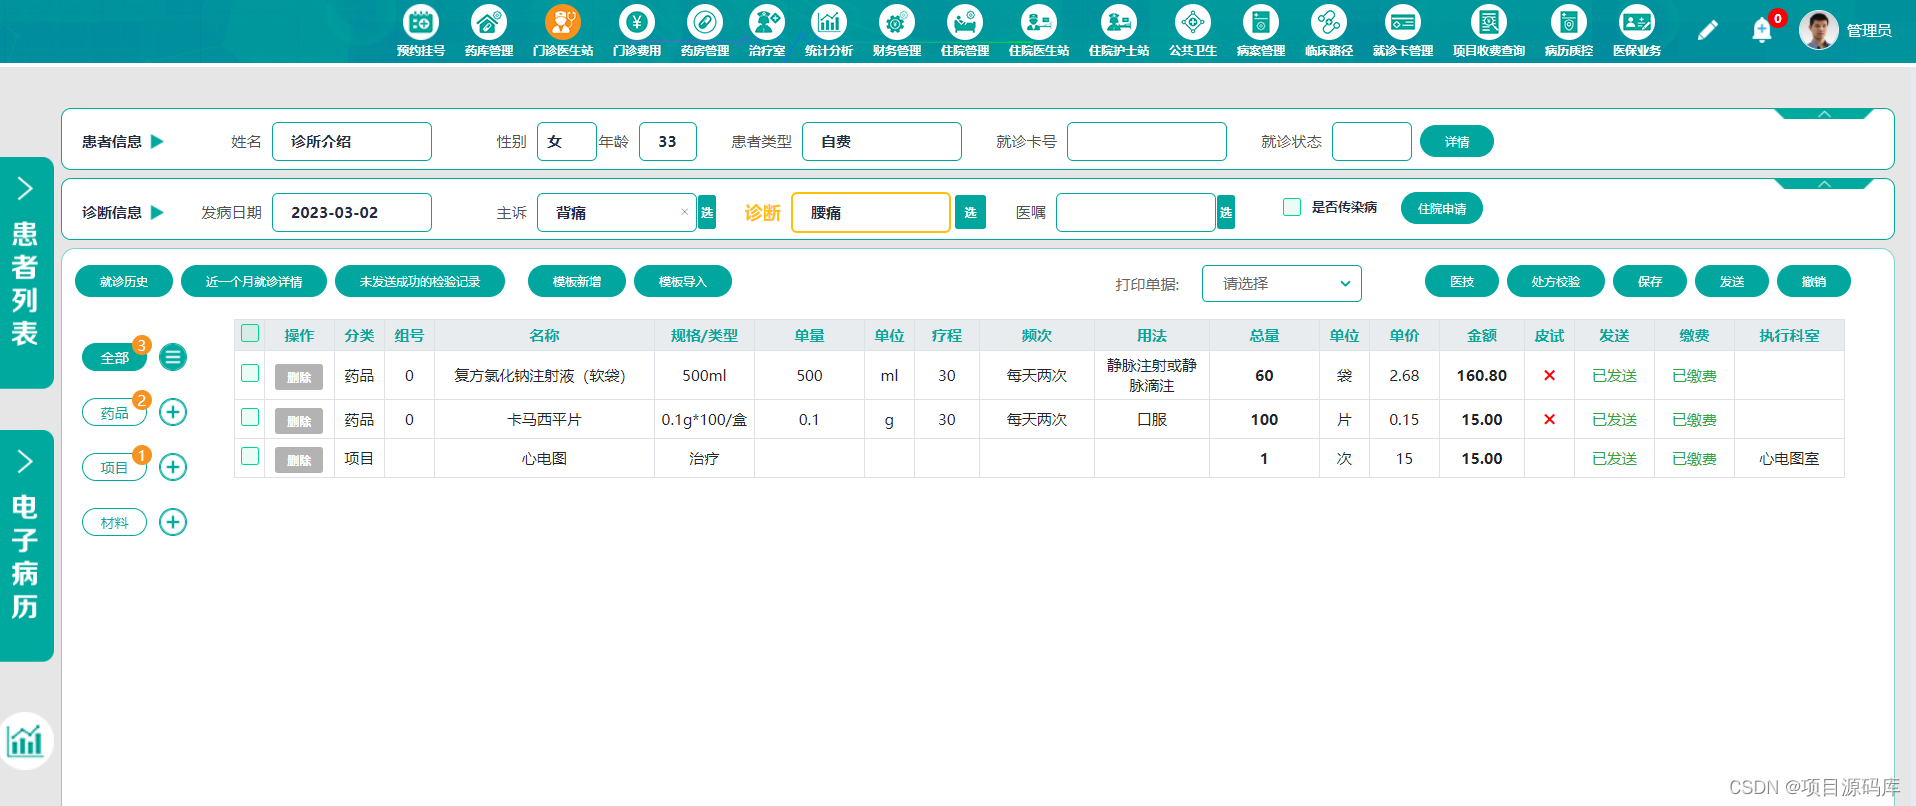Click the chart icon at bottom left
Screen dimensions: 1916x806
tap(25, 741)
